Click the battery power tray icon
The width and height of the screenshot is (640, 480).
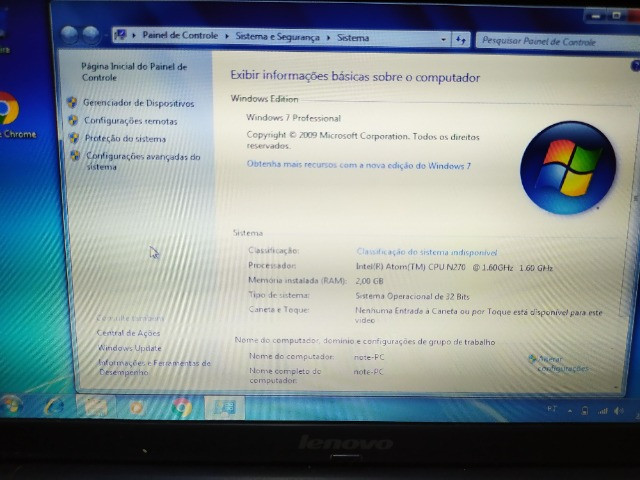point(585,411)
